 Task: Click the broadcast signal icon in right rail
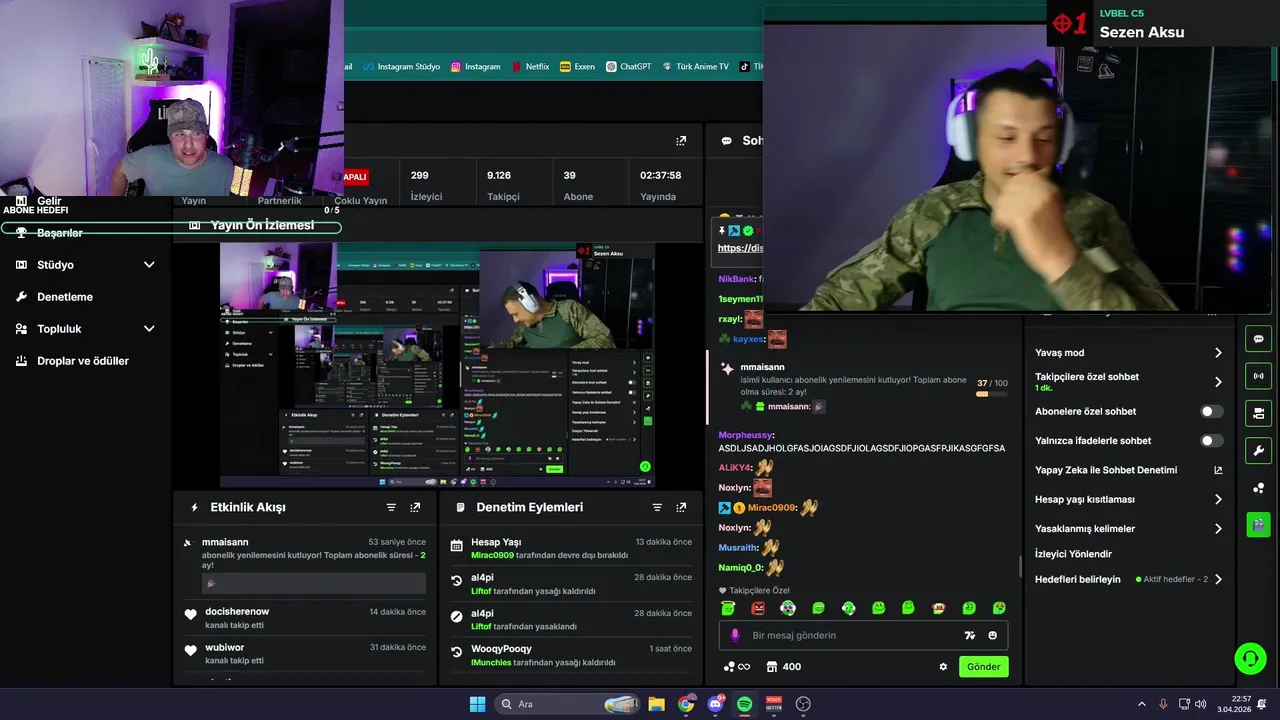tap(1258, 376)
